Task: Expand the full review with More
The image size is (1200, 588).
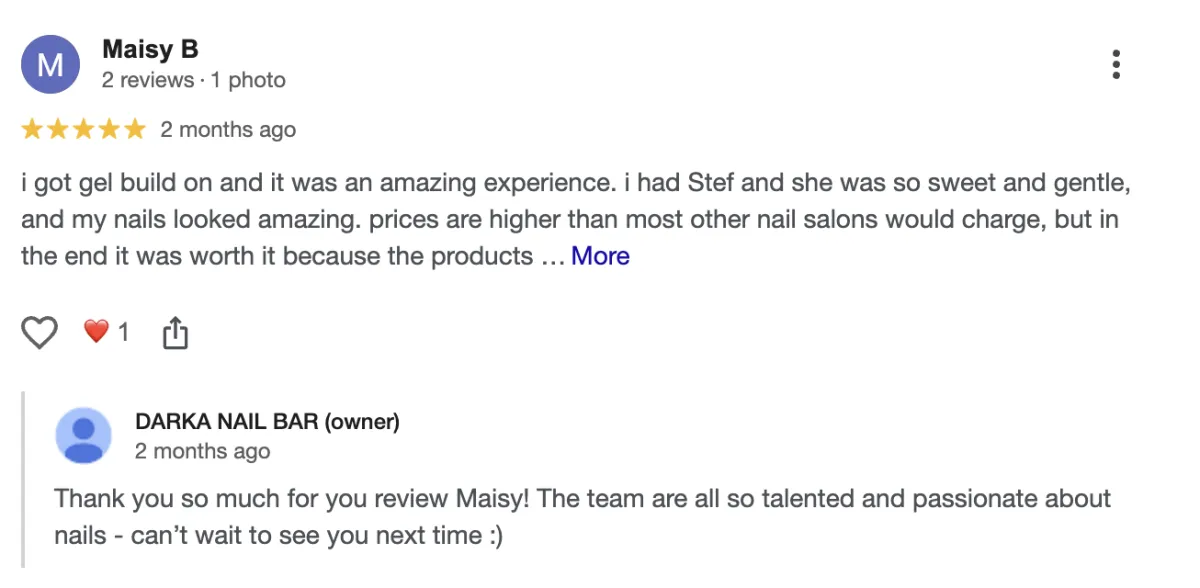Action: 600,256
